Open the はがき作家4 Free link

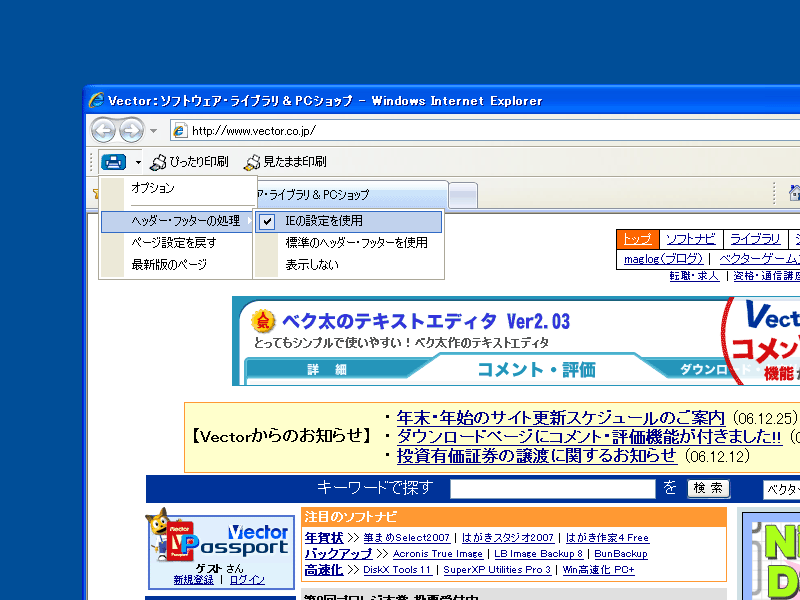tap(607, 538)
